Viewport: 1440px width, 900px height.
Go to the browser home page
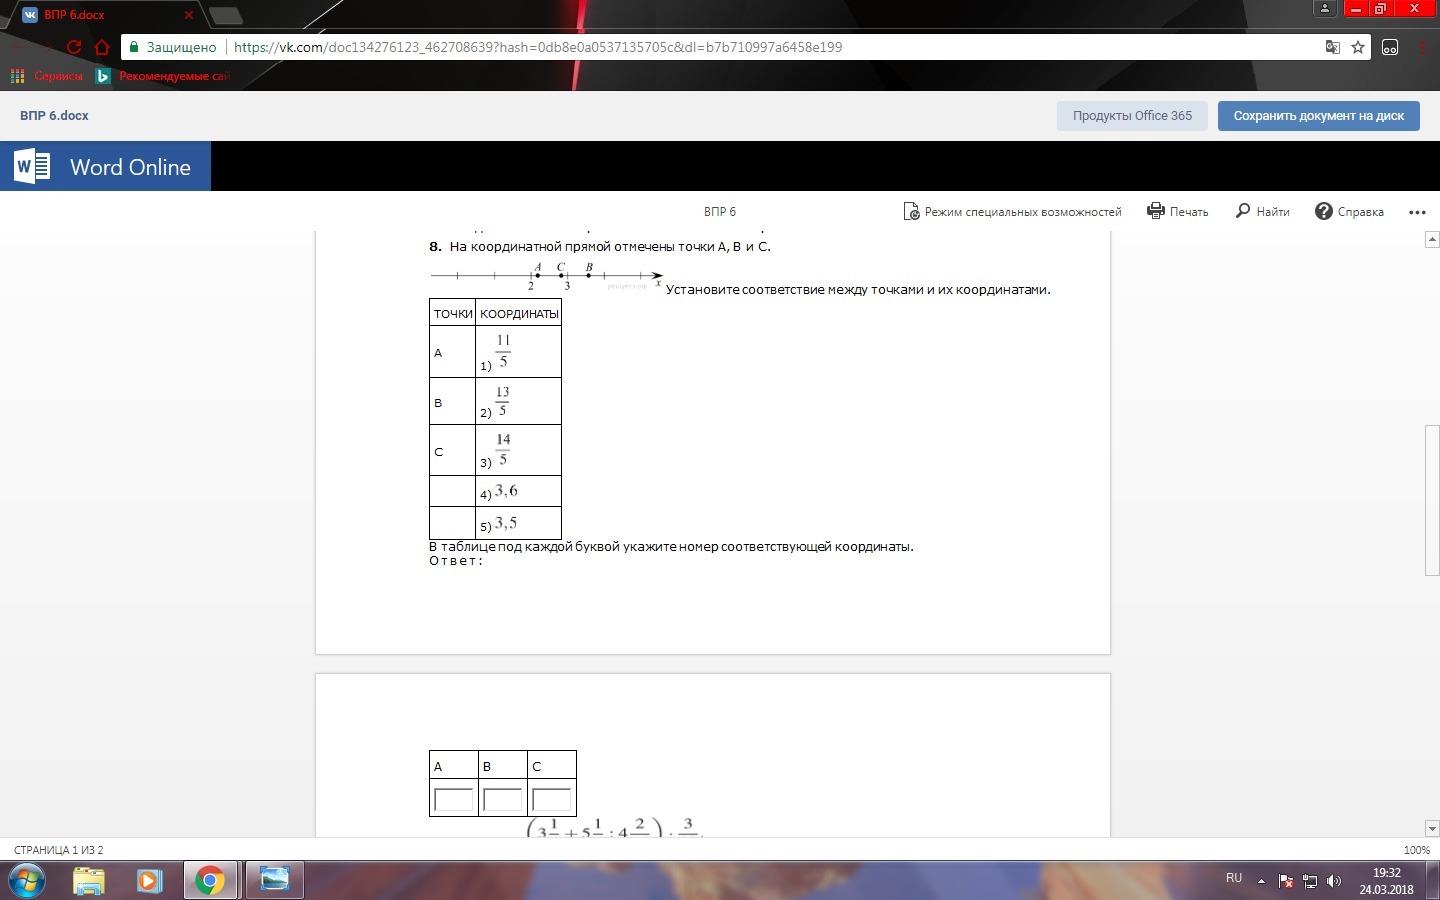[x=101, y=47]
